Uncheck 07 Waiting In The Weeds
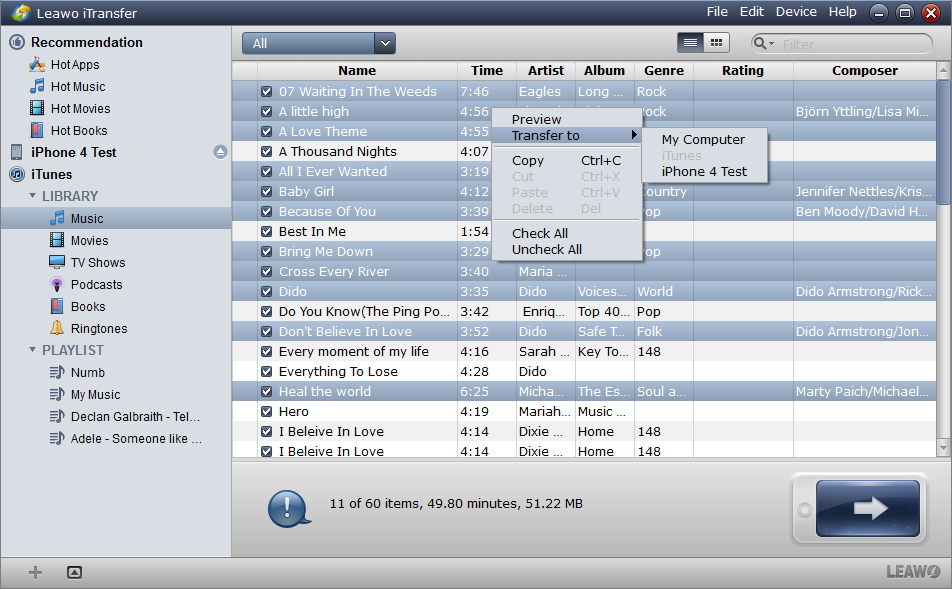The height and width of the screenshot is (589, 952). click(266, 92)
